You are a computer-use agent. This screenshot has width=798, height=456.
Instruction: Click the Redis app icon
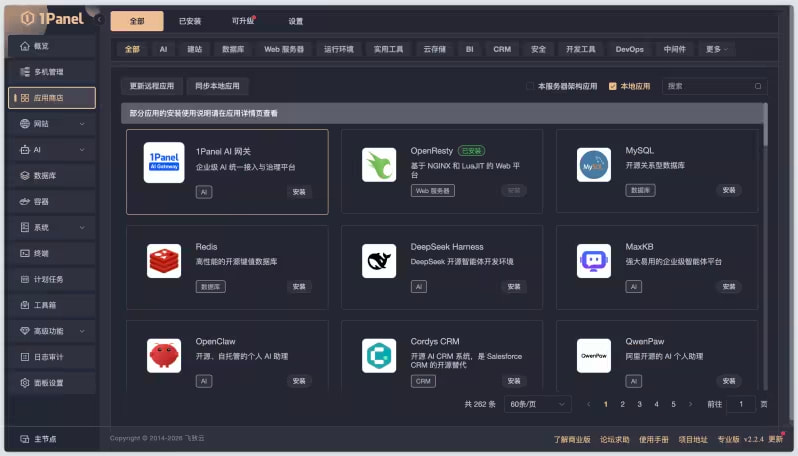tap(164, 261)
